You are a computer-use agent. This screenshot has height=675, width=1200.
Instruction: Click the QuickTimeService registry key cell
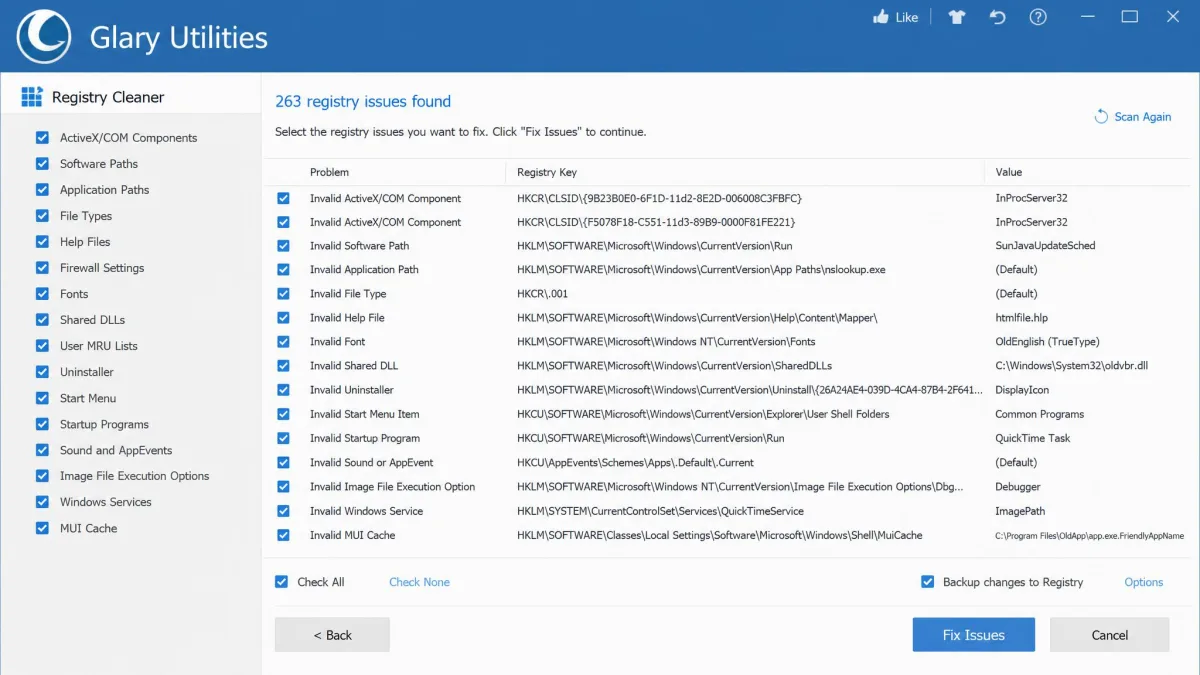pos(660,511)
